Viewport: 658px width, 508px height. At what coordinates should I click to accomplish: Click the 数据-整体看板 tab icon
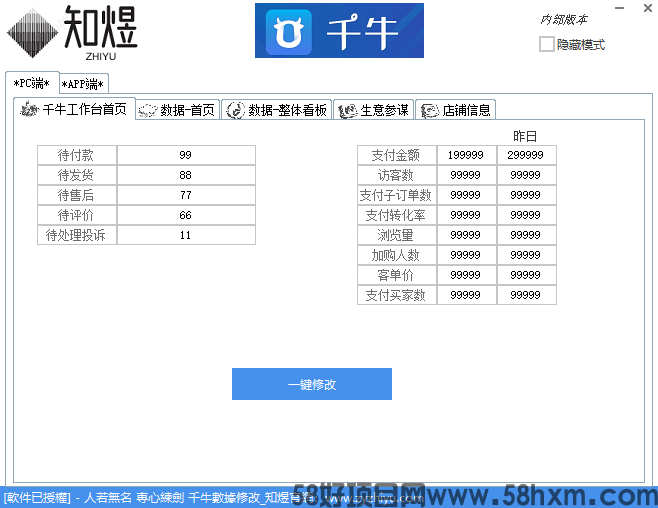(235, 110)
